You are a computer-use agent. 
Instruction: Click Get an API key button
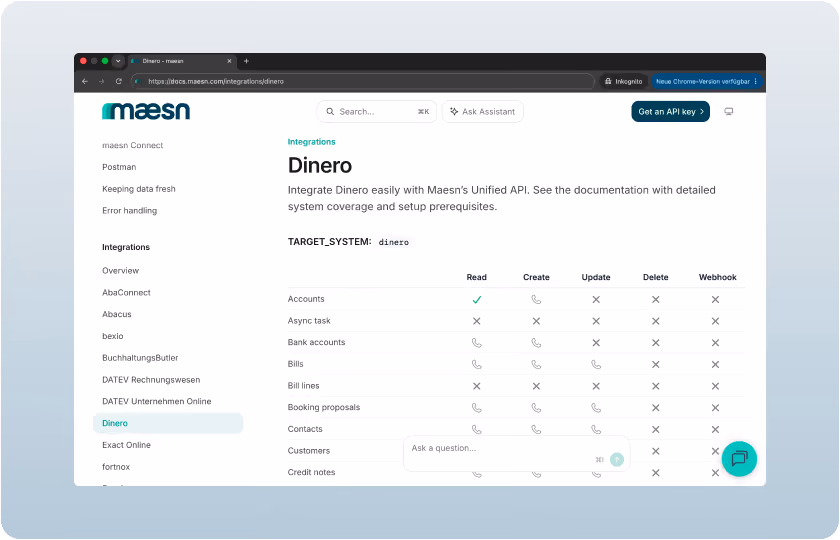pyautogui.click(x=670, y=111)
